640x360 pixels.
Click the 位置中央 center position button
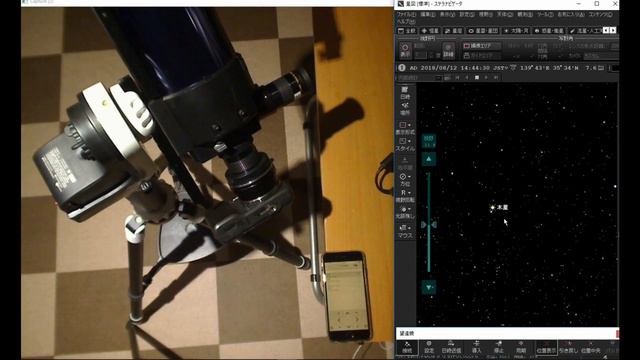click(x=591, y=347)
